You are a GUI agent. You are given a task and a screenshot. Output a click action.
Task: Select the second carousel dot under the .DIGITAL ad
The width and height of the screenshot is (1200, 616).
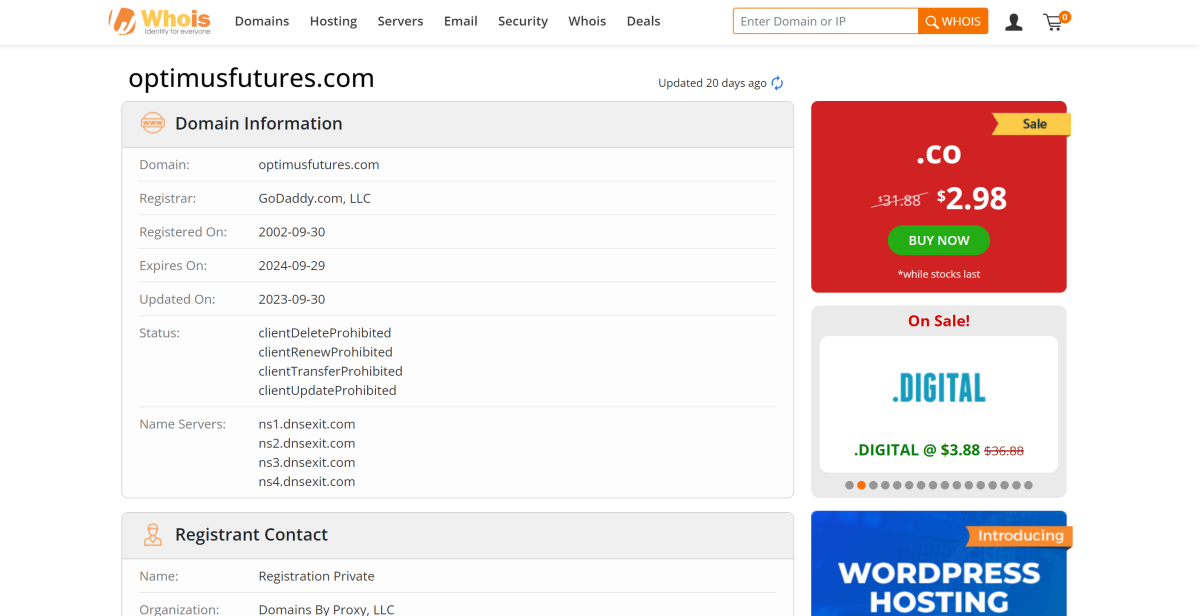pos(861,484)
